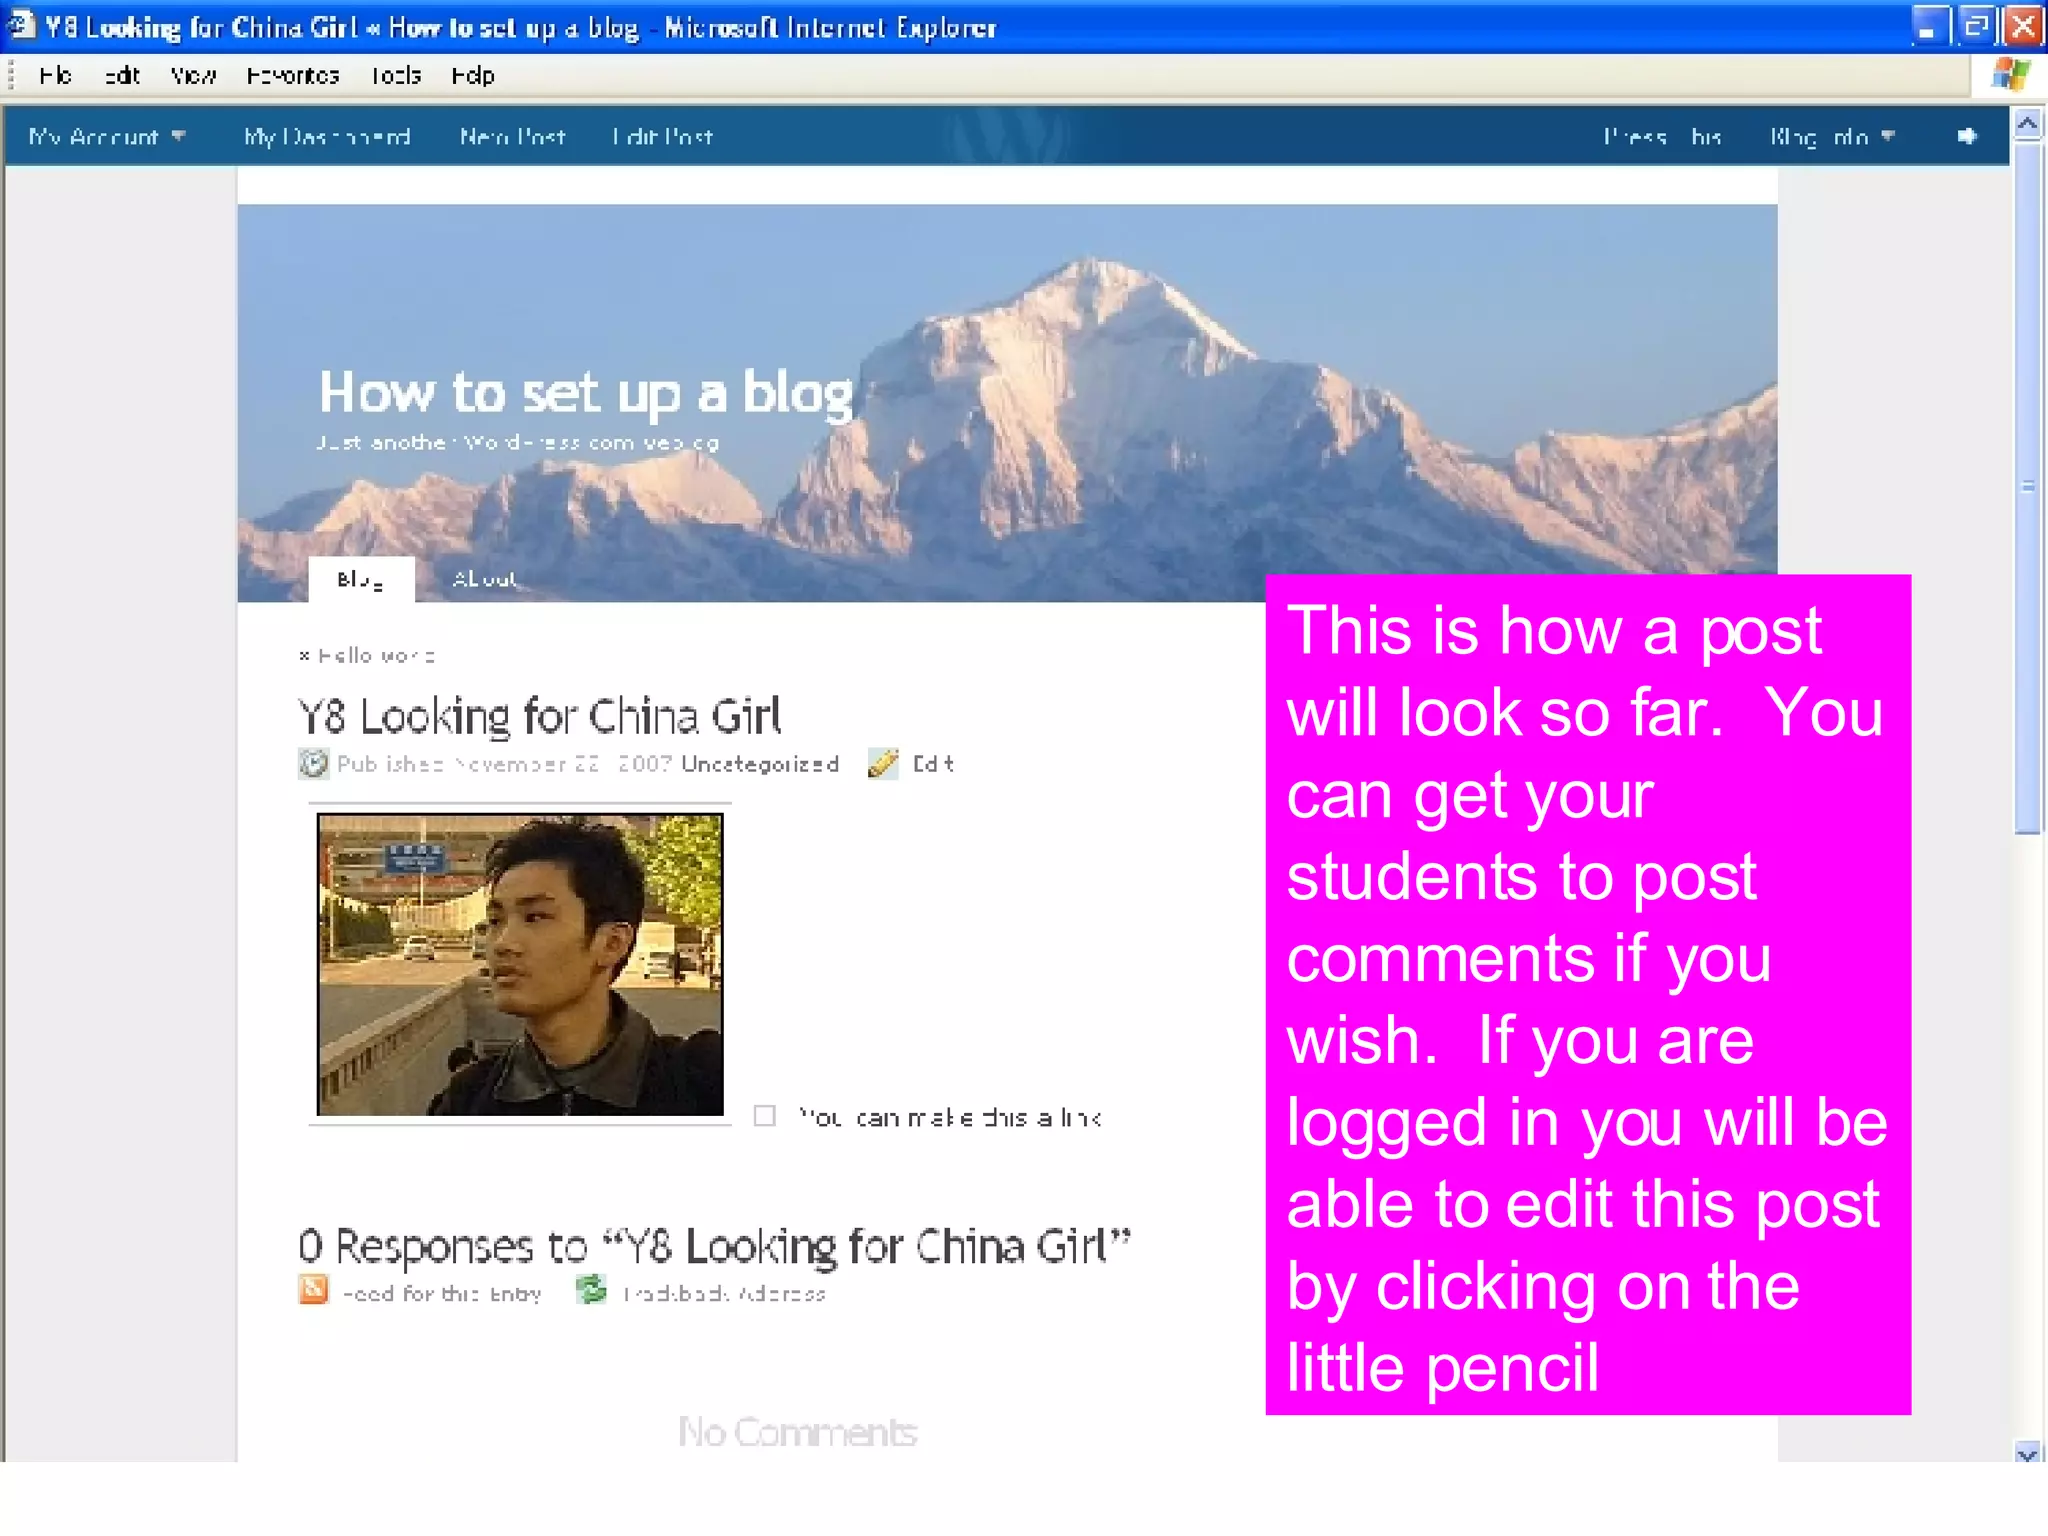This screenshot has height=1536, width=2048.
Task: Click the post title Y8 Looking for China Girl
Action: [x=539, y=716]
